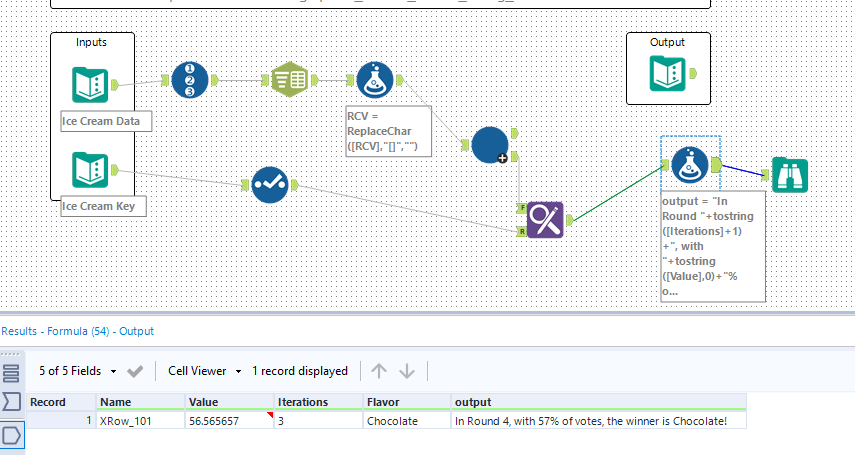Click the output formula annotation box

coord(713,246)
